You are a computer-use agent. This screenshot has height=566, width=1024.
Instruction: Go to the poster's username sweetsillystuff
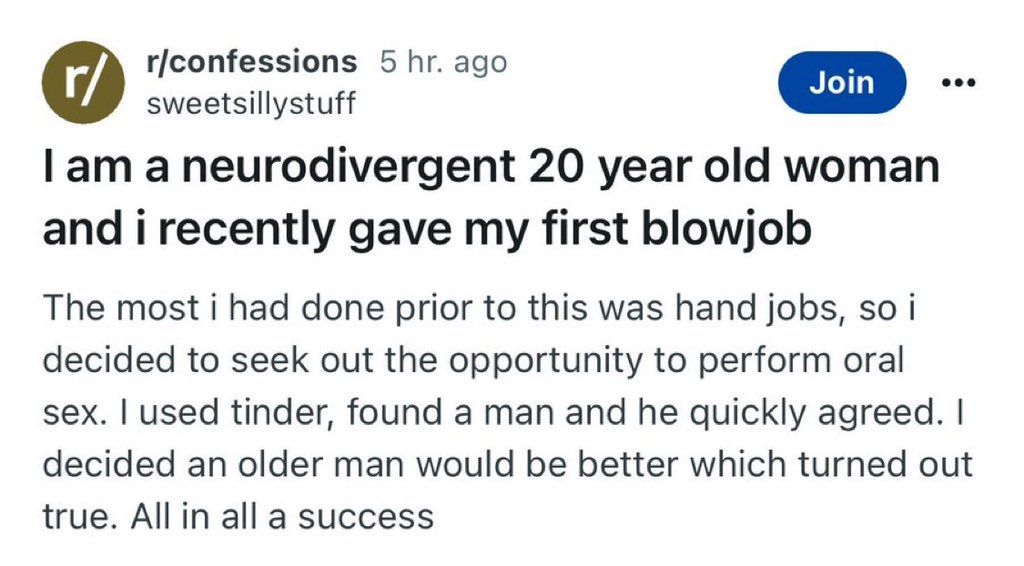click(x=251, y=103)
